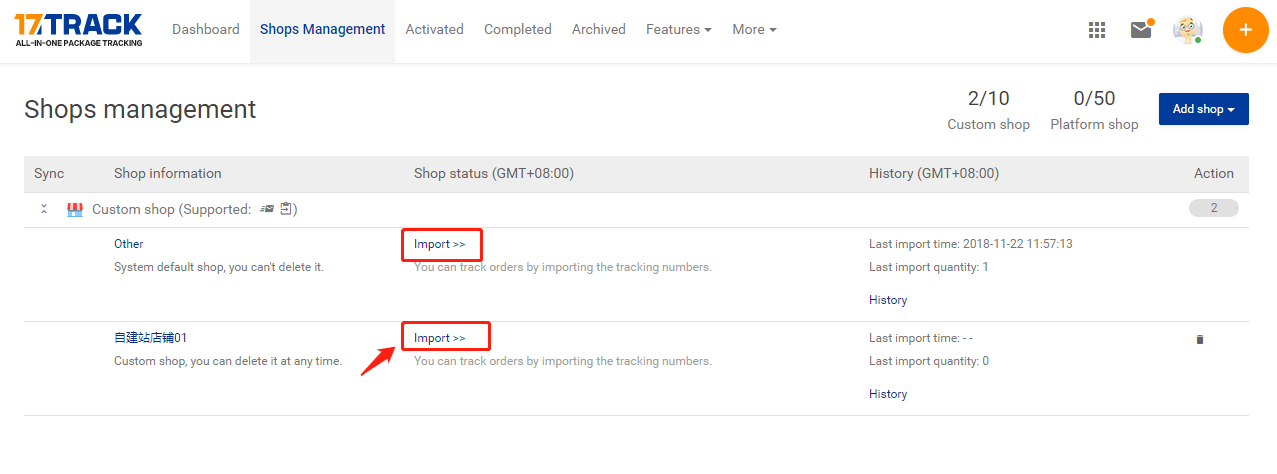Click Import for the Other shop
The image size is (1277, 474).
pyautogui.click(x=440, y=244)
